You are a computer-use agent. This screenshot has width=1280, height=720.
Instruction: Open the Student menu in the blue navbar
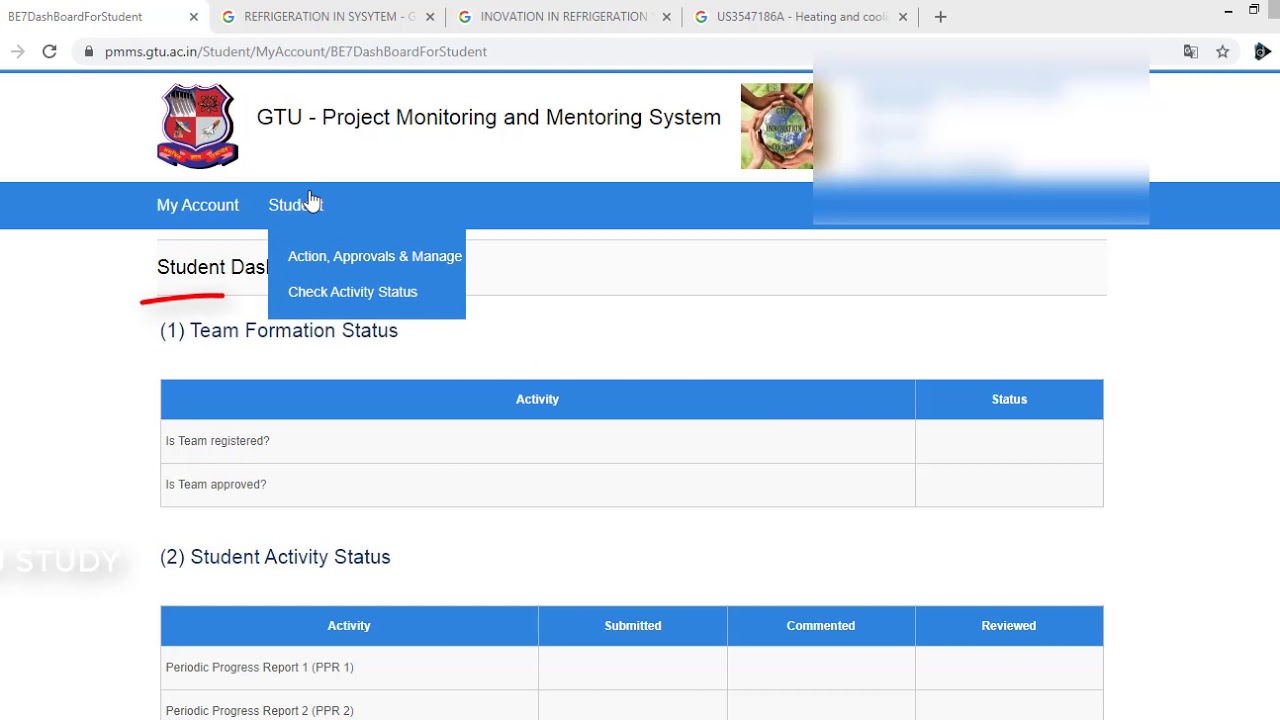(296, 205)
